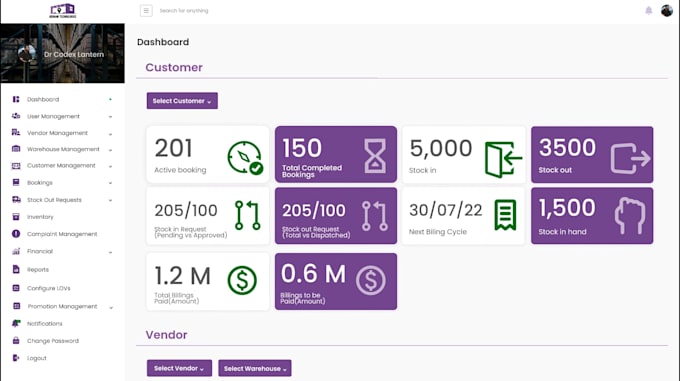680x381 pixels.
Task: Click the Active booking compass icon
Action: [x=245, y=158]
